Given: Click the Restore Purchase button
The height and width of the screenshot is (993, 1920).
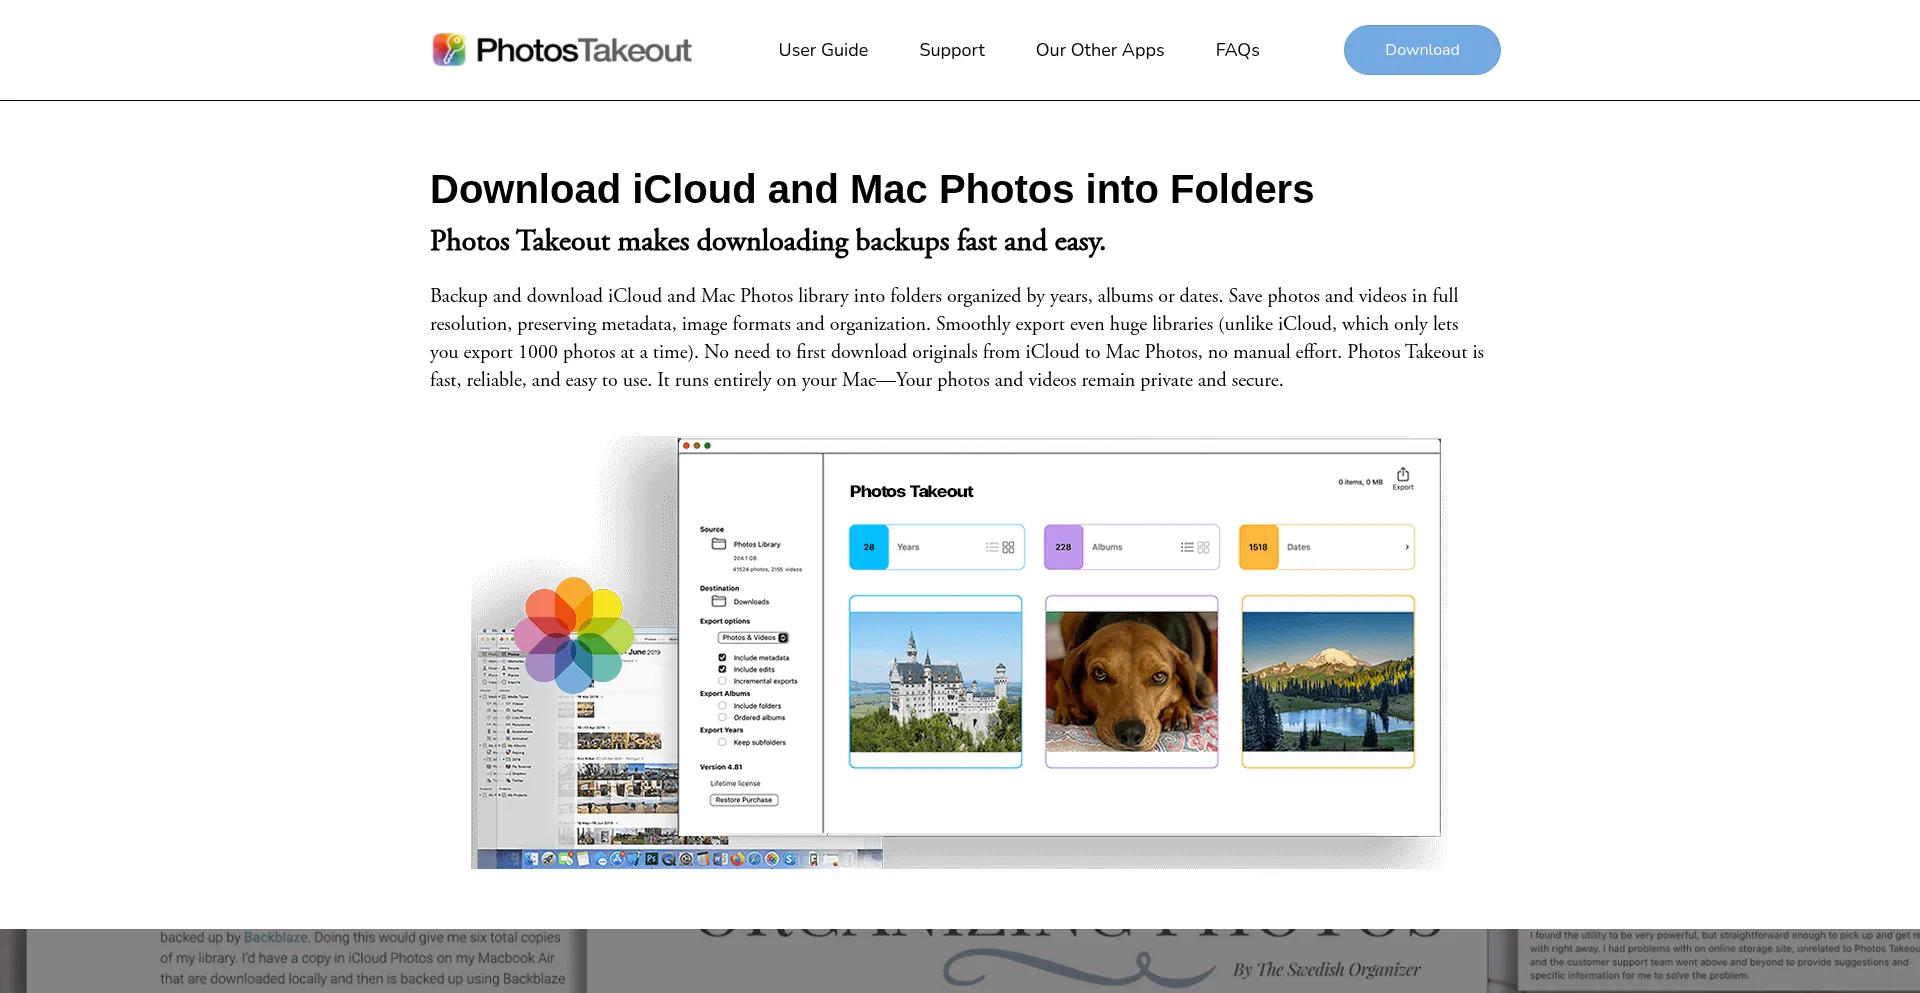Looking at the screenshot, I should point(743,800).
